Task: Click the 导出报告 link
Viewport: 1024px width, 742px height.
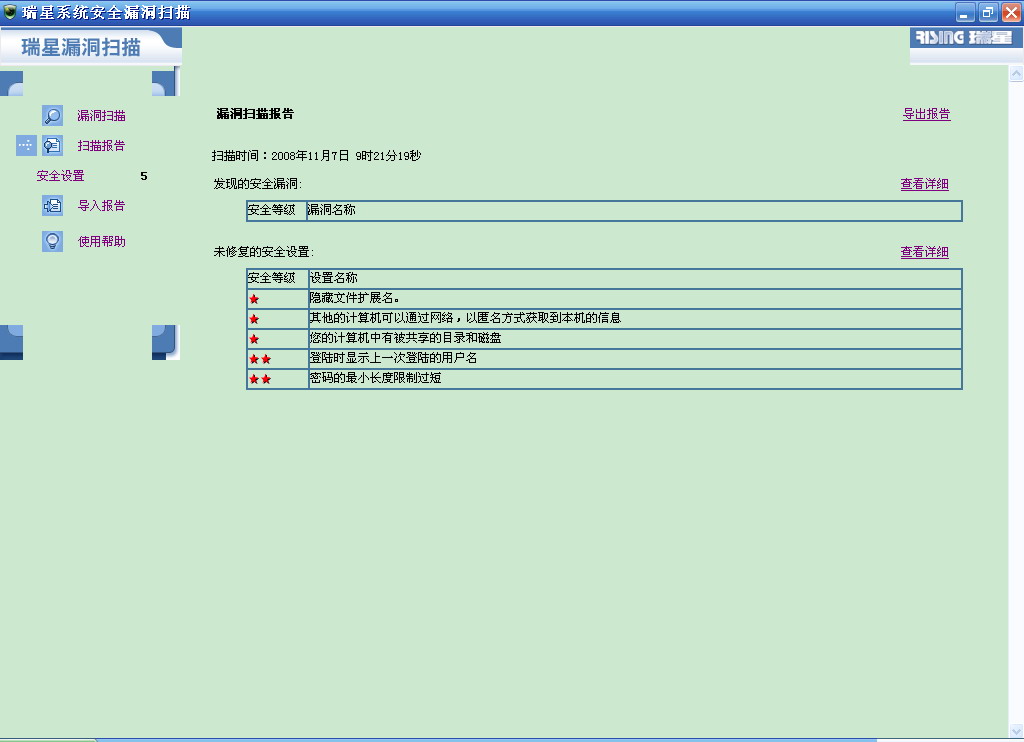Action: pyautogui.click(x=926, y=114)
